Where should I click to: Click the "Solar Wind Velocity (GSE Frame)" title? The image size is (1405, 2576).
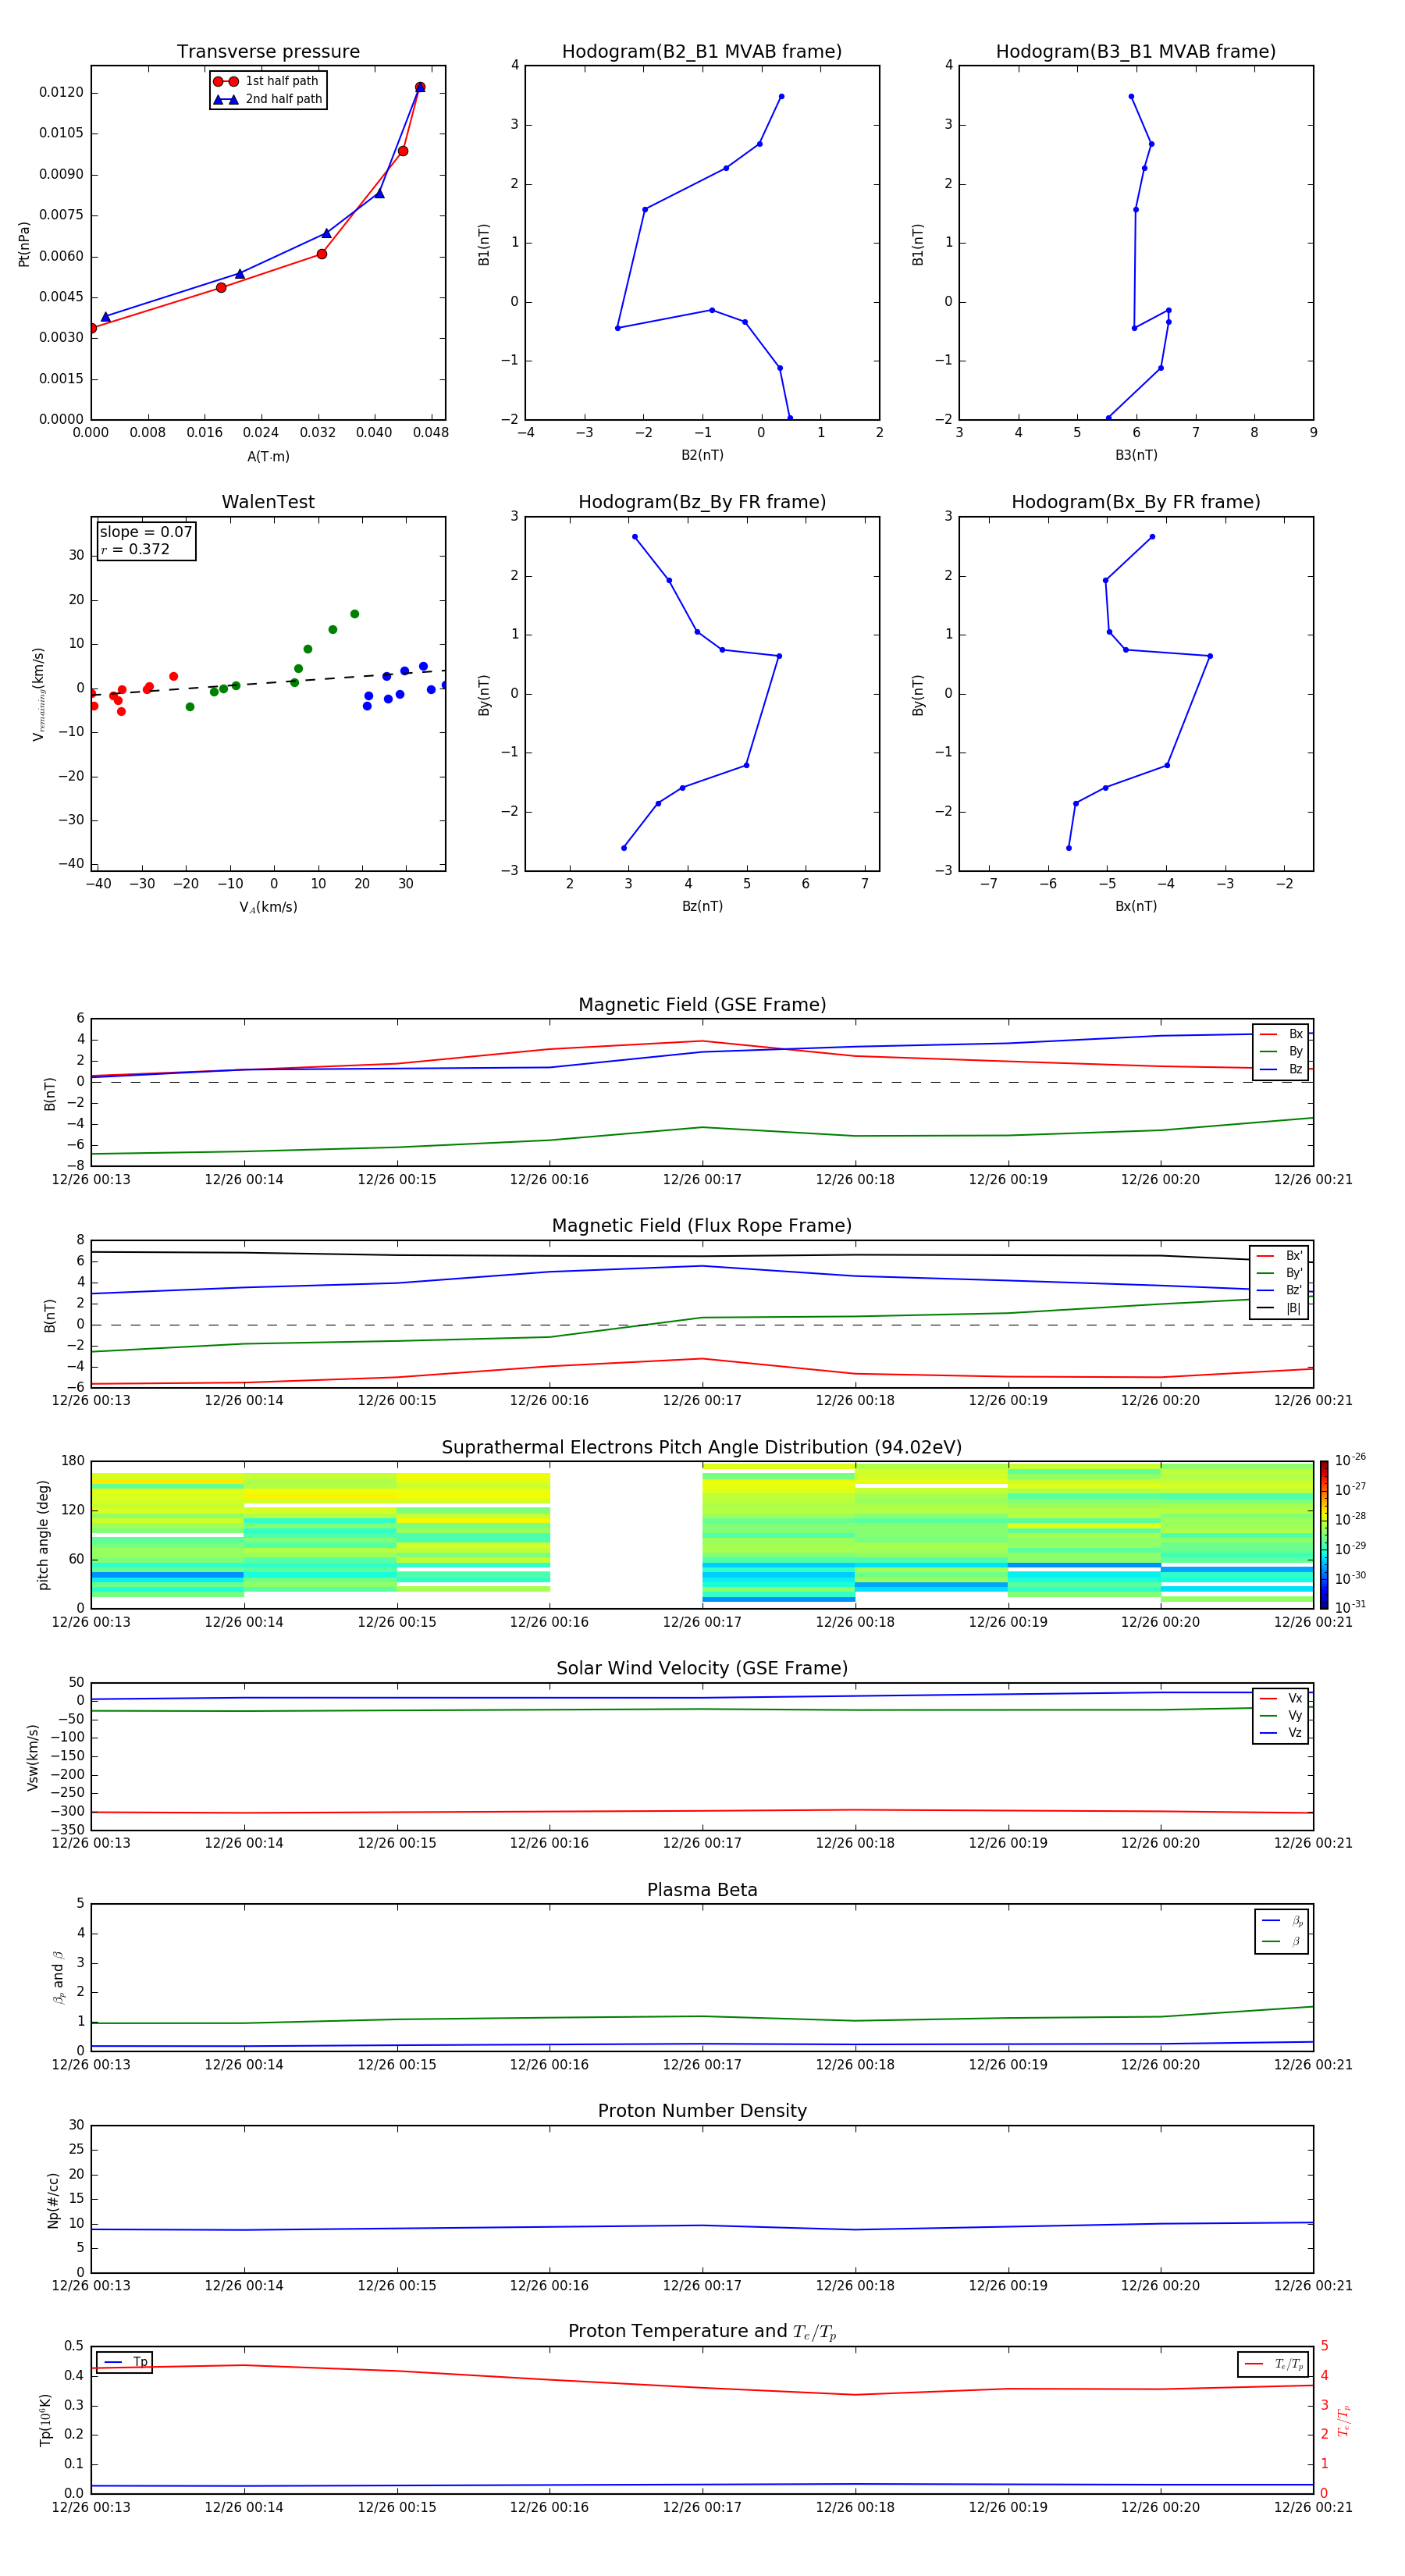[x=702, y=1669]
